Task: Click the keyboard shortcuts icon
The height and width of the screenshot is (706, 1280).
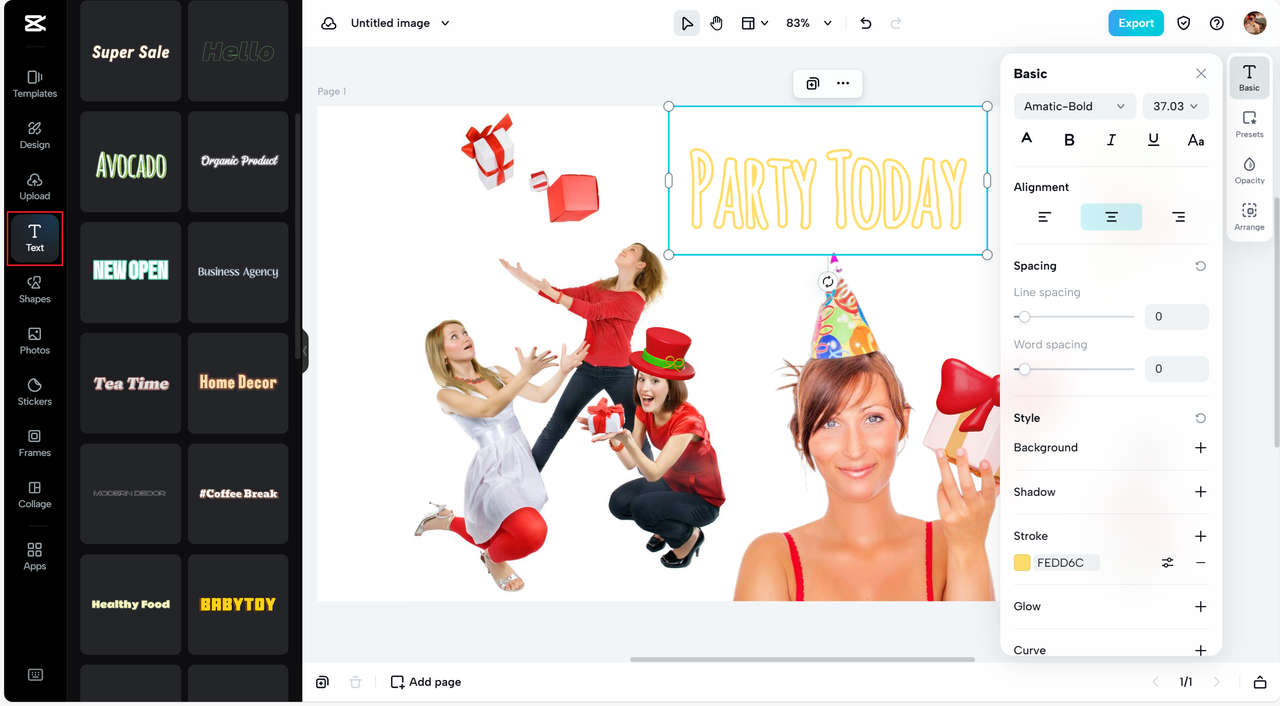Action: click(x=35, y=674)
